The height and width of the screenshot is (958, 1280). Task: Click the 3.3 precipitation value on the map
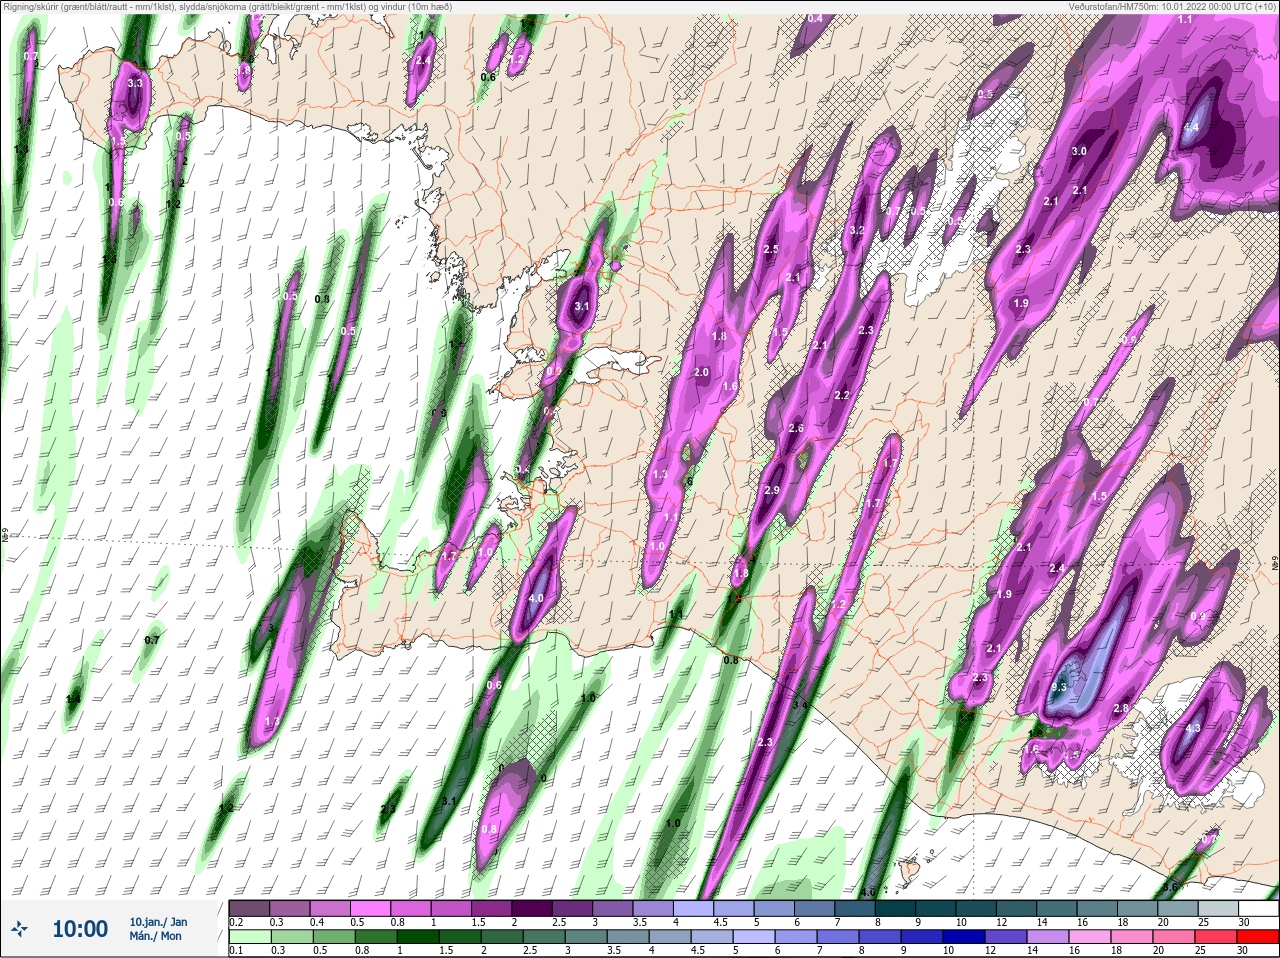[x=135, y=83]
